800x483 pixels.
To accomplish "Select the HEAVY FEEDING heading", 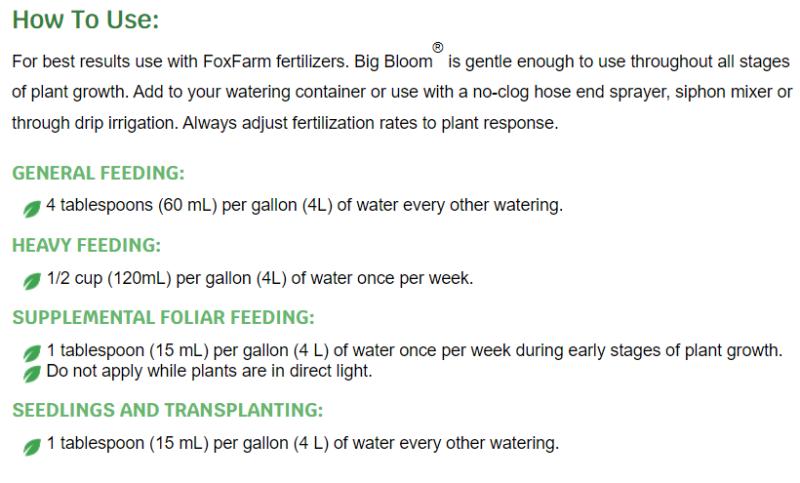I will (86, 245).
